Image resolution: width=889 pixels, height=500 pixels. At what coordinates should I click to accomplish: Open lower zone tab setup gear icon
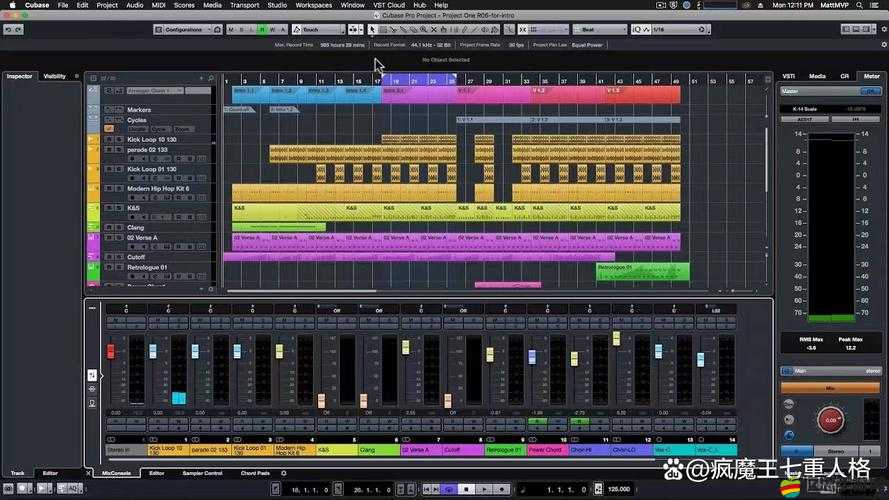point(284,473)
